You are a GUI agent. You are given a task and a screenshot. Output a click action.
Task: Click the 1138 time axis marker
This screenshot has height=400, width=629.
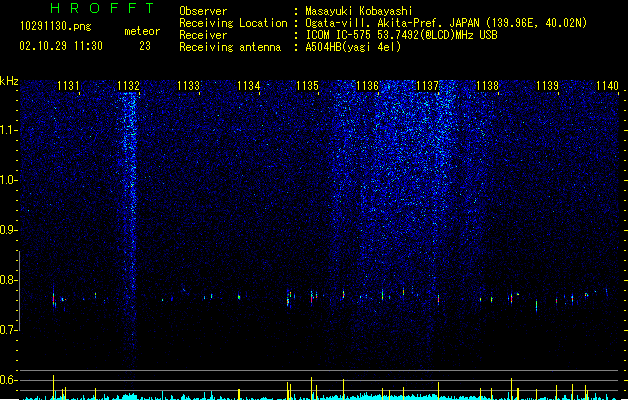(x=487, y=86)
